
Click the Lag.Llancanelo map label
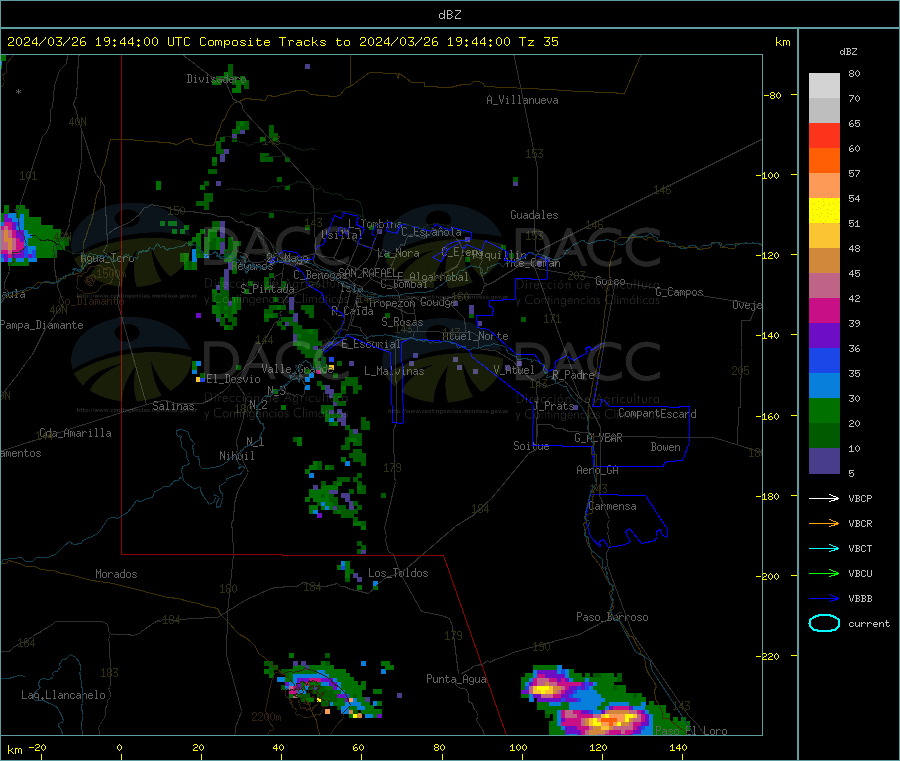pos(63,695)
